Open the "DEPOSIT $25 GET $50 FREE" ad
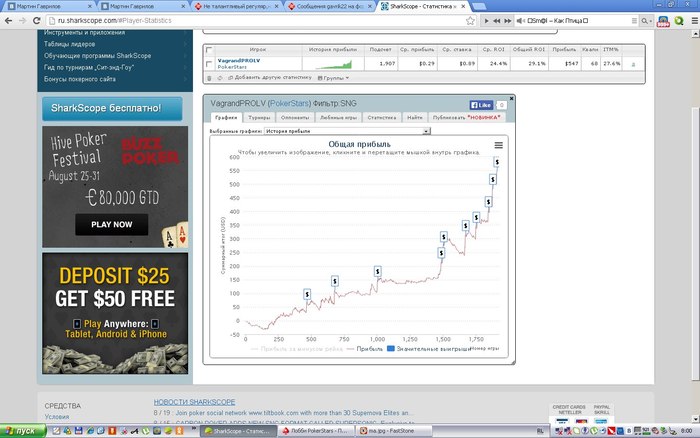This screenshot has width=700, height=438. coord(115,313)
